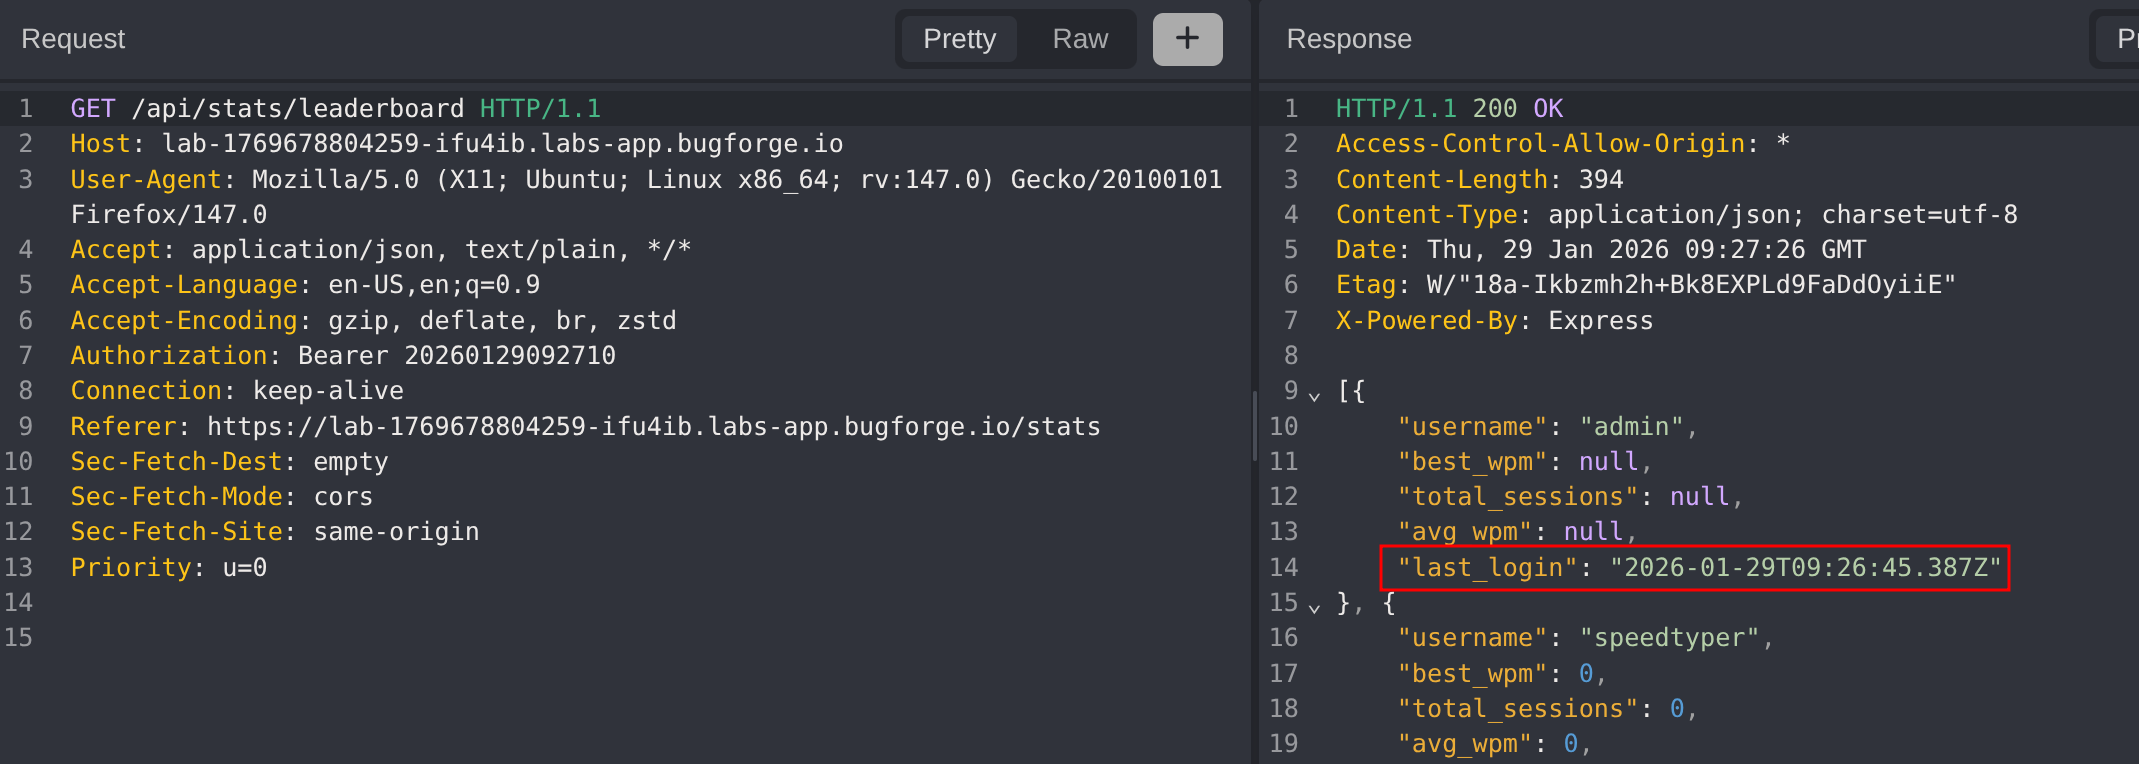This screenshot has height=764, width=2139.
Task: Click the "admin" username value
Action: (1631, 427)
